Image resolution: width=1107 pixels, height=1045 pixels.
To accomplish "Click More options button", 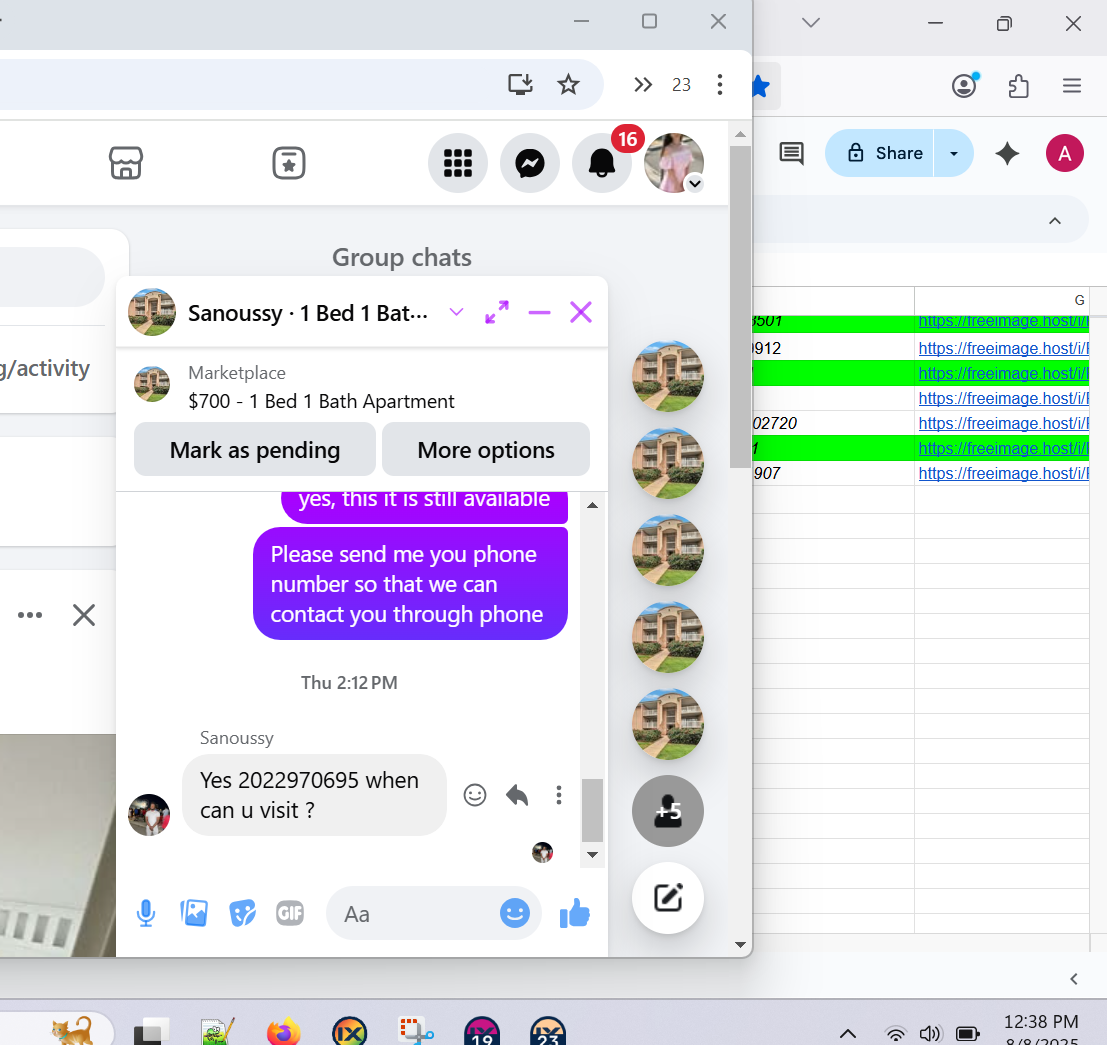I will click(x=486, y=449).
